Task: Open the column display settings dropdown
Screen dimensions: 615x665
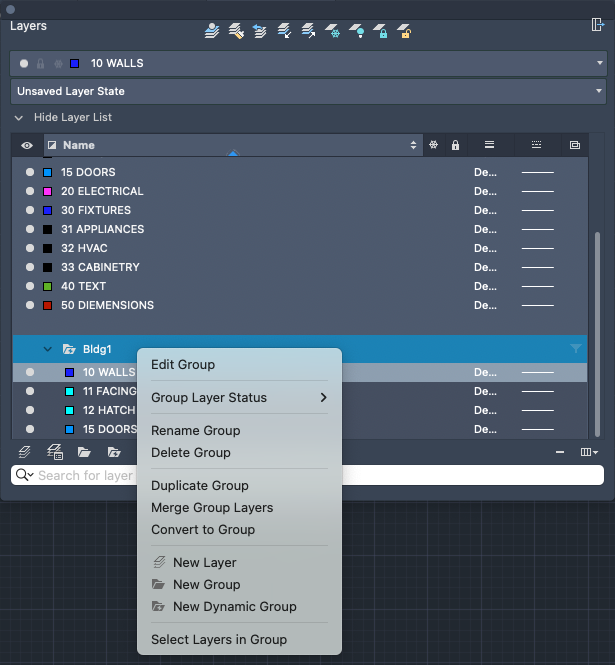Action: point(589,452)
